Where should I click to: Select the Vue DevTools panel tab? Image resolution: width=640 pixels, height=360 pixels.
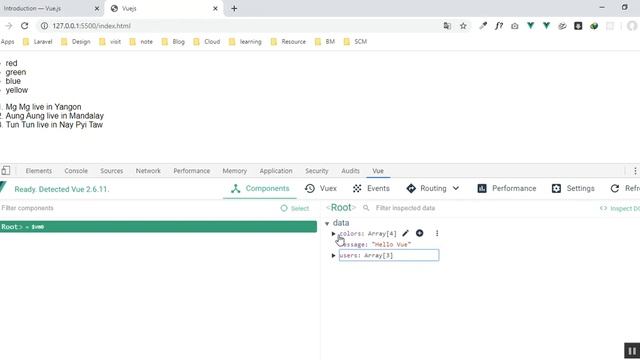coord(378,171)
